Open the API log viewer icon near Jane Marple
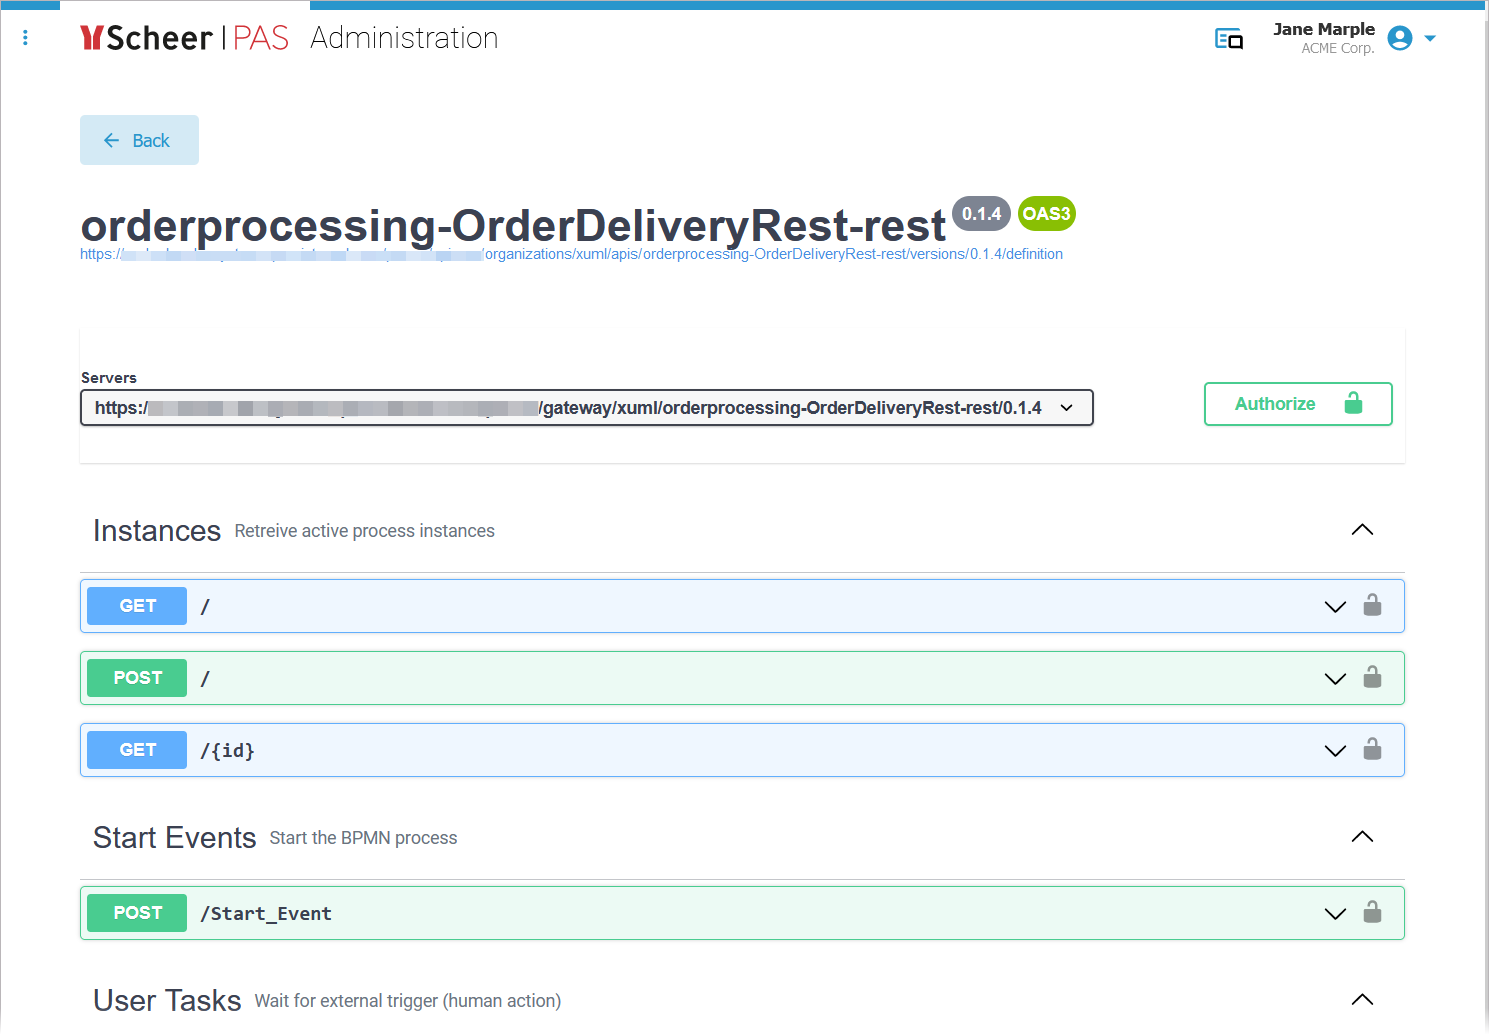The image size is (1489, 1035). (x=1228, y=37)
